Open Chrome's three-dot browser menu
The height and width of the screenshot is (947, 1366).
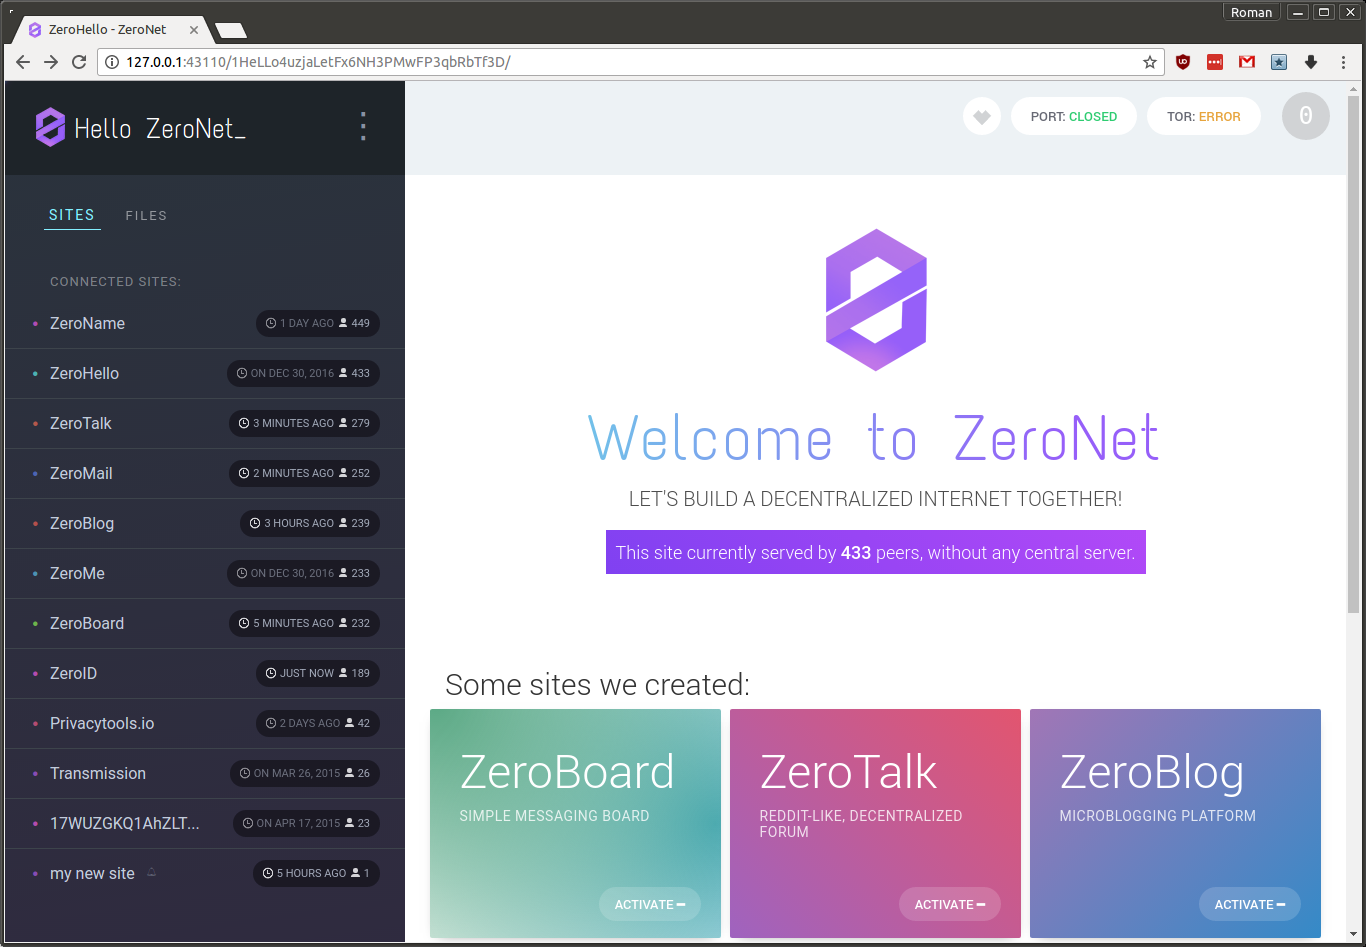pyautogui.click(x=1343, y=61)
